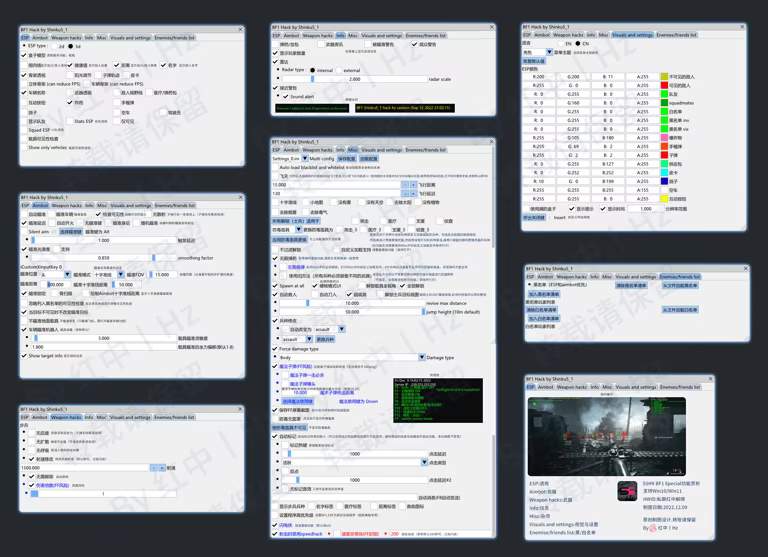The image size is (768, 557).
Task: Toggle the Show target info checkbox
Action: click(x=25, y=355)
